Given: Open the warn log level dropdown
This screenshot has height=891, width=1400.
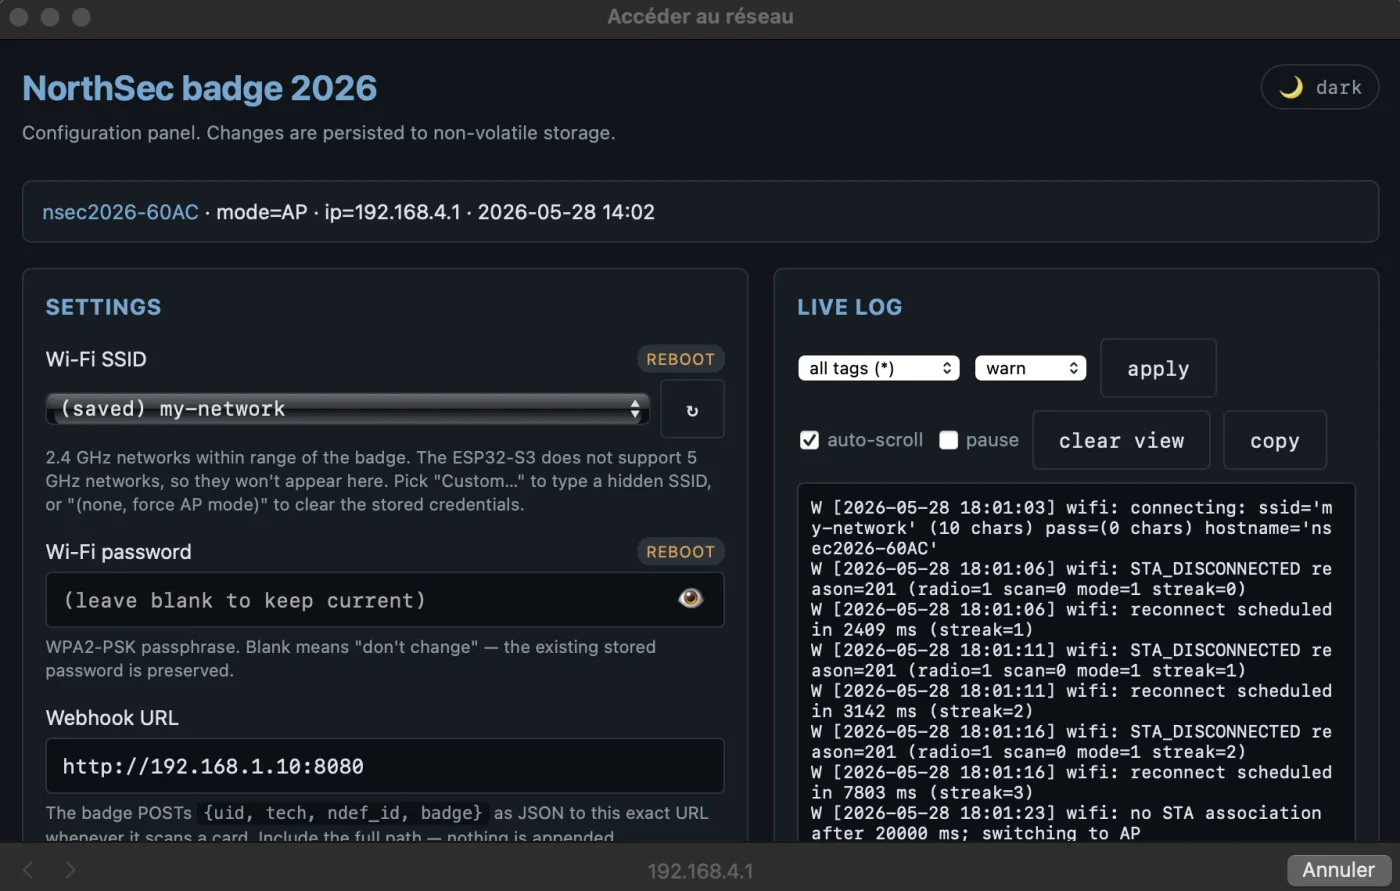Looking at the screenshot, I should (1030, 368).
